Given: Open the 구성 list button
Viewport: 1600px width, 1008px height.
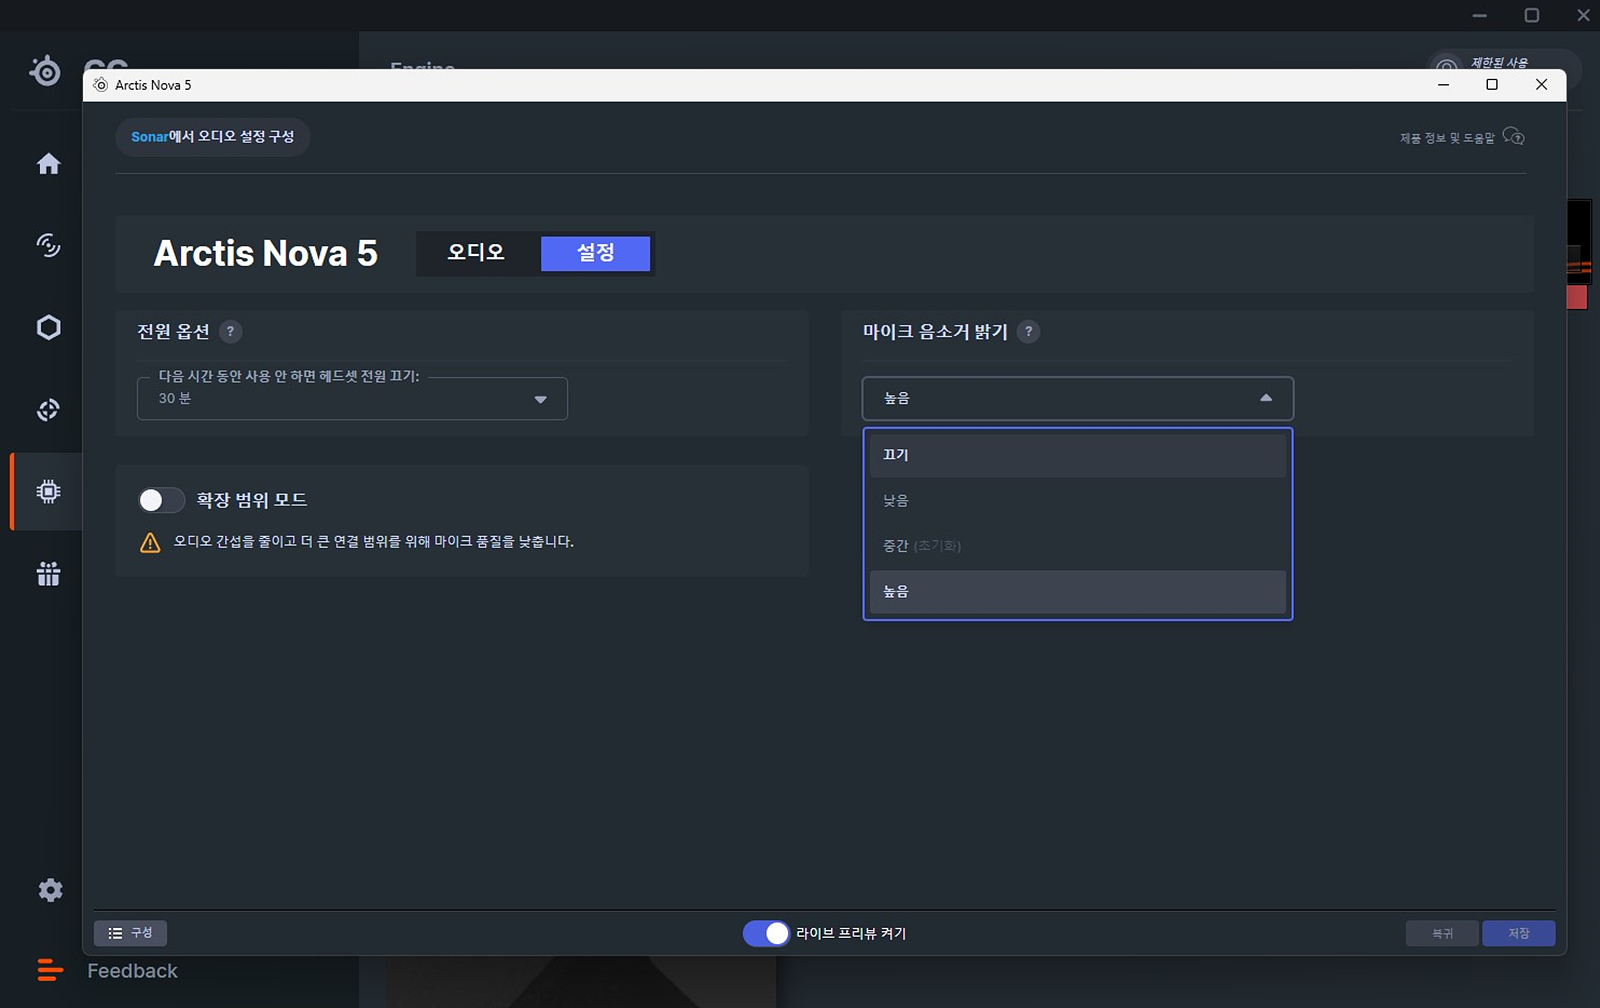Looking at the screenshot, I should [x=130, y=933].
